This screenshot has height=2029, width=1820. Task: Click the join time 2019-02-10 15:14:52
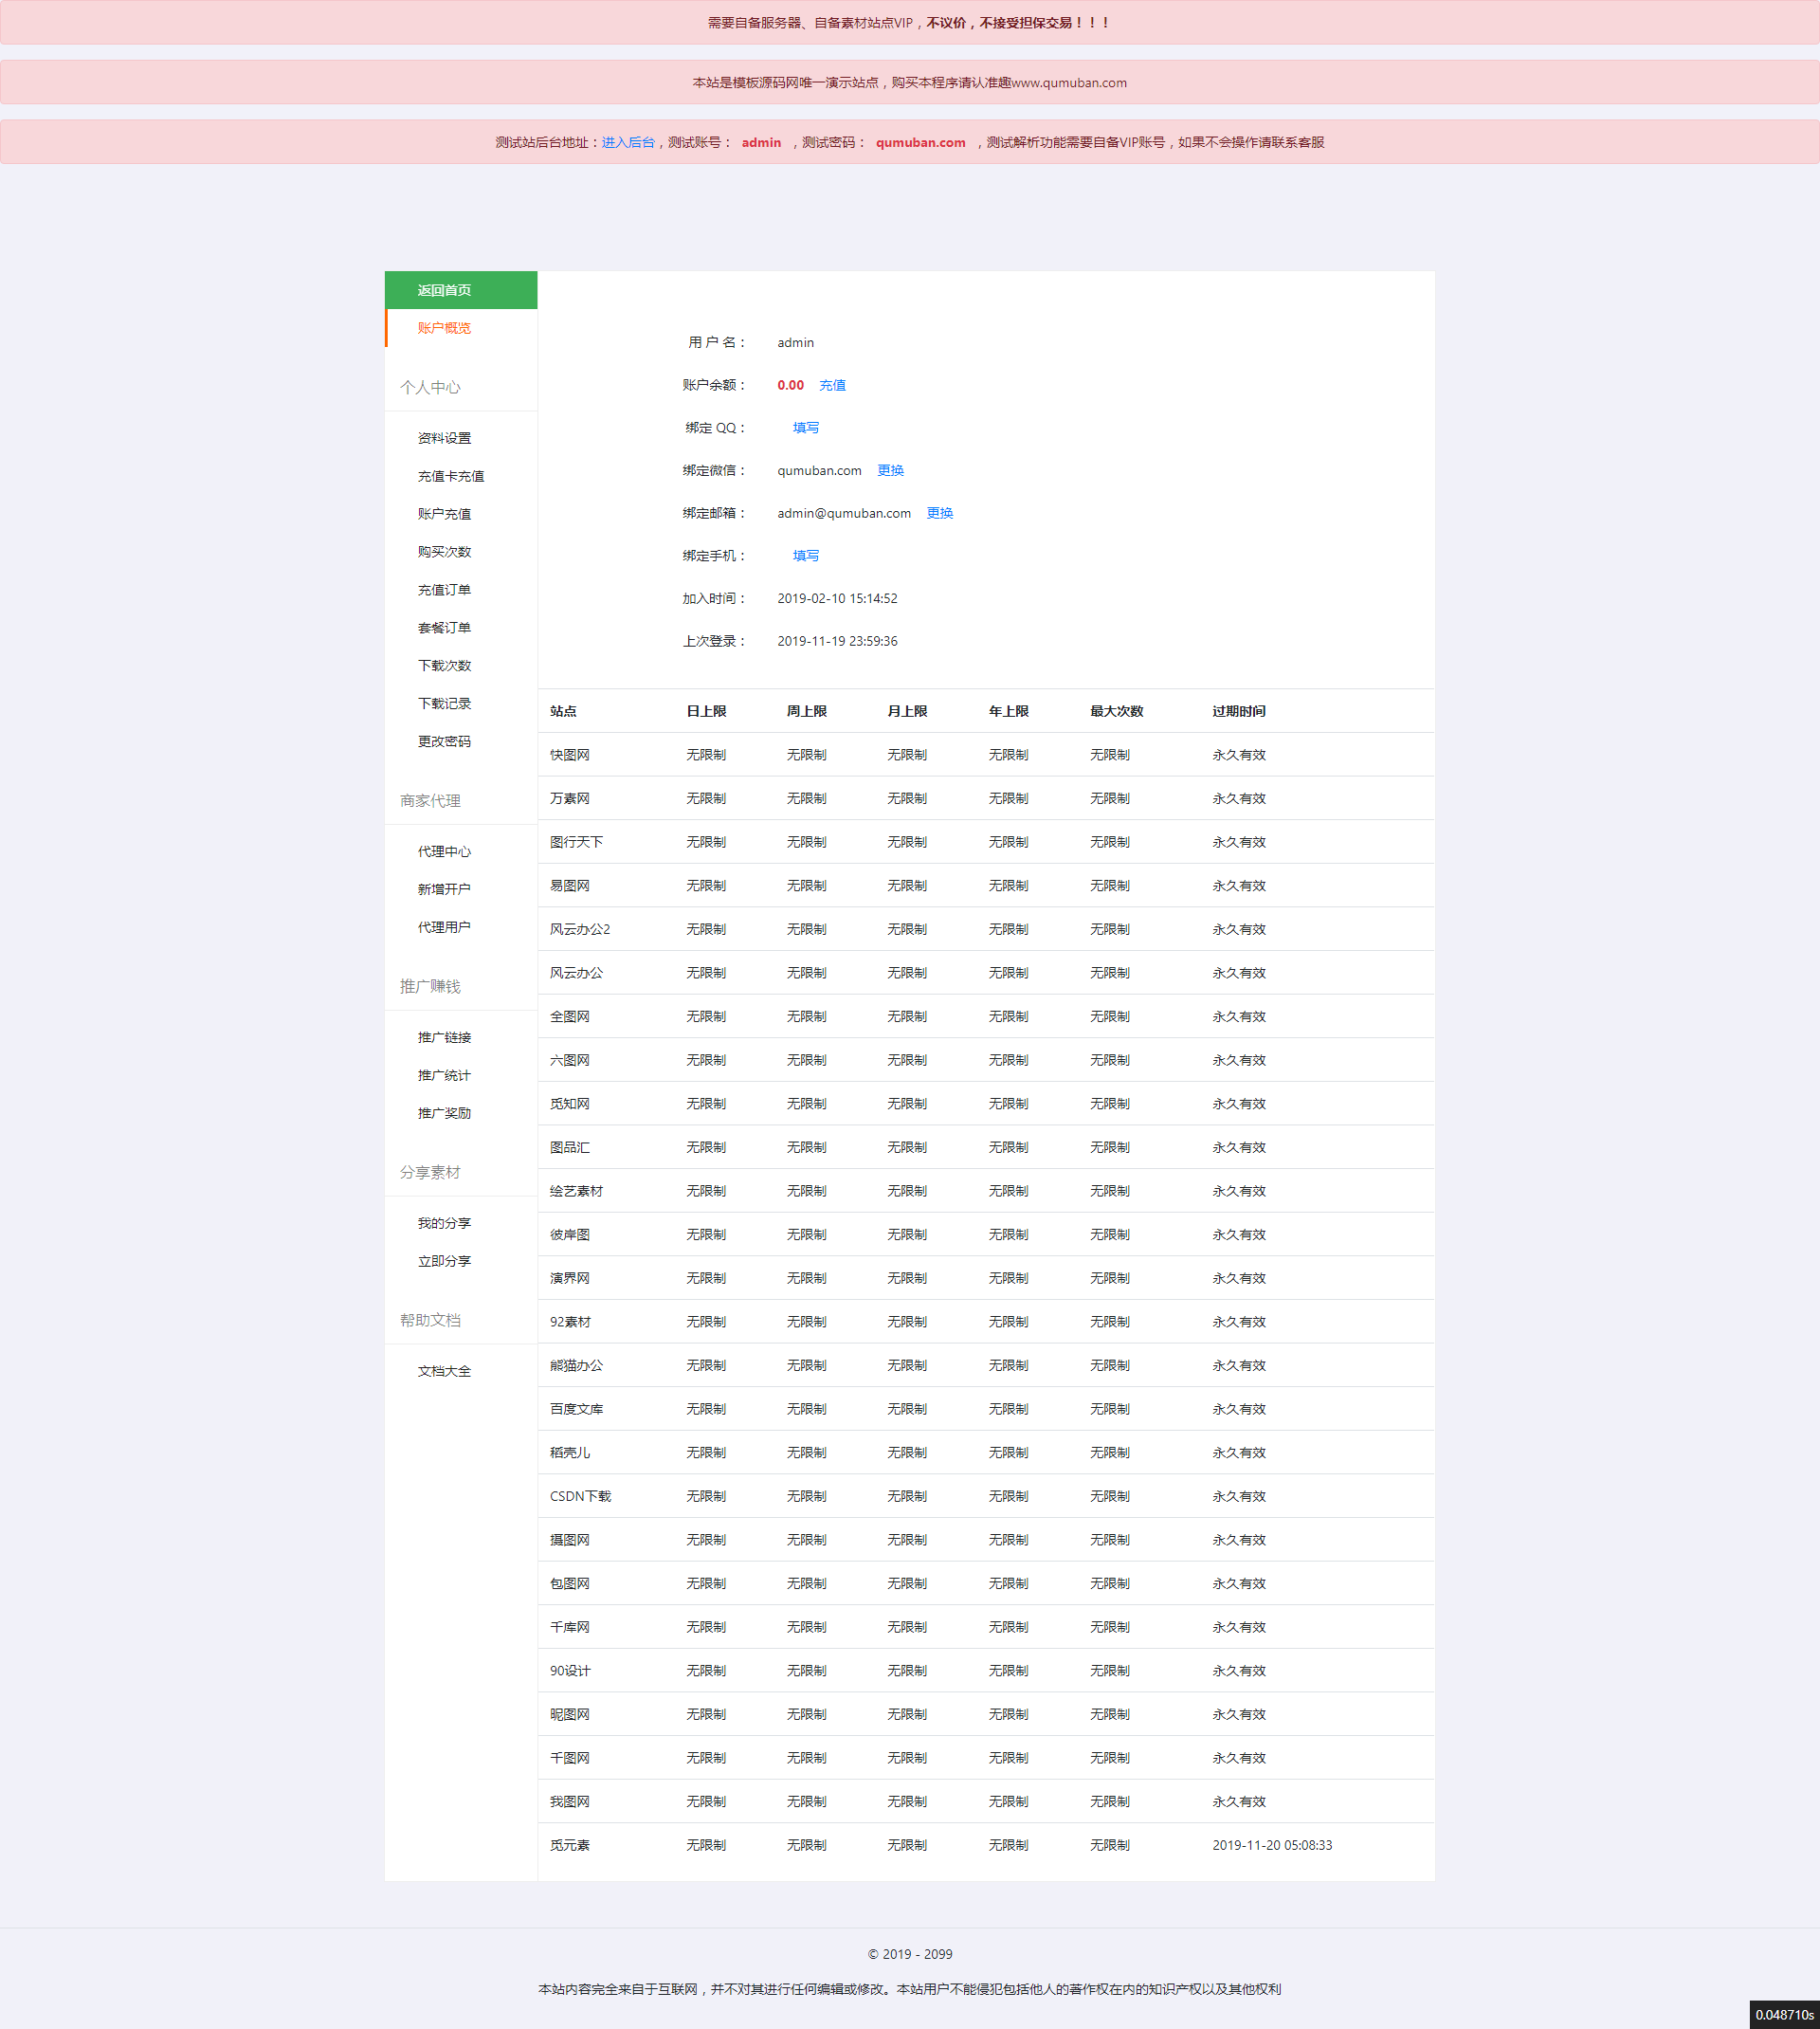(837, 599)
